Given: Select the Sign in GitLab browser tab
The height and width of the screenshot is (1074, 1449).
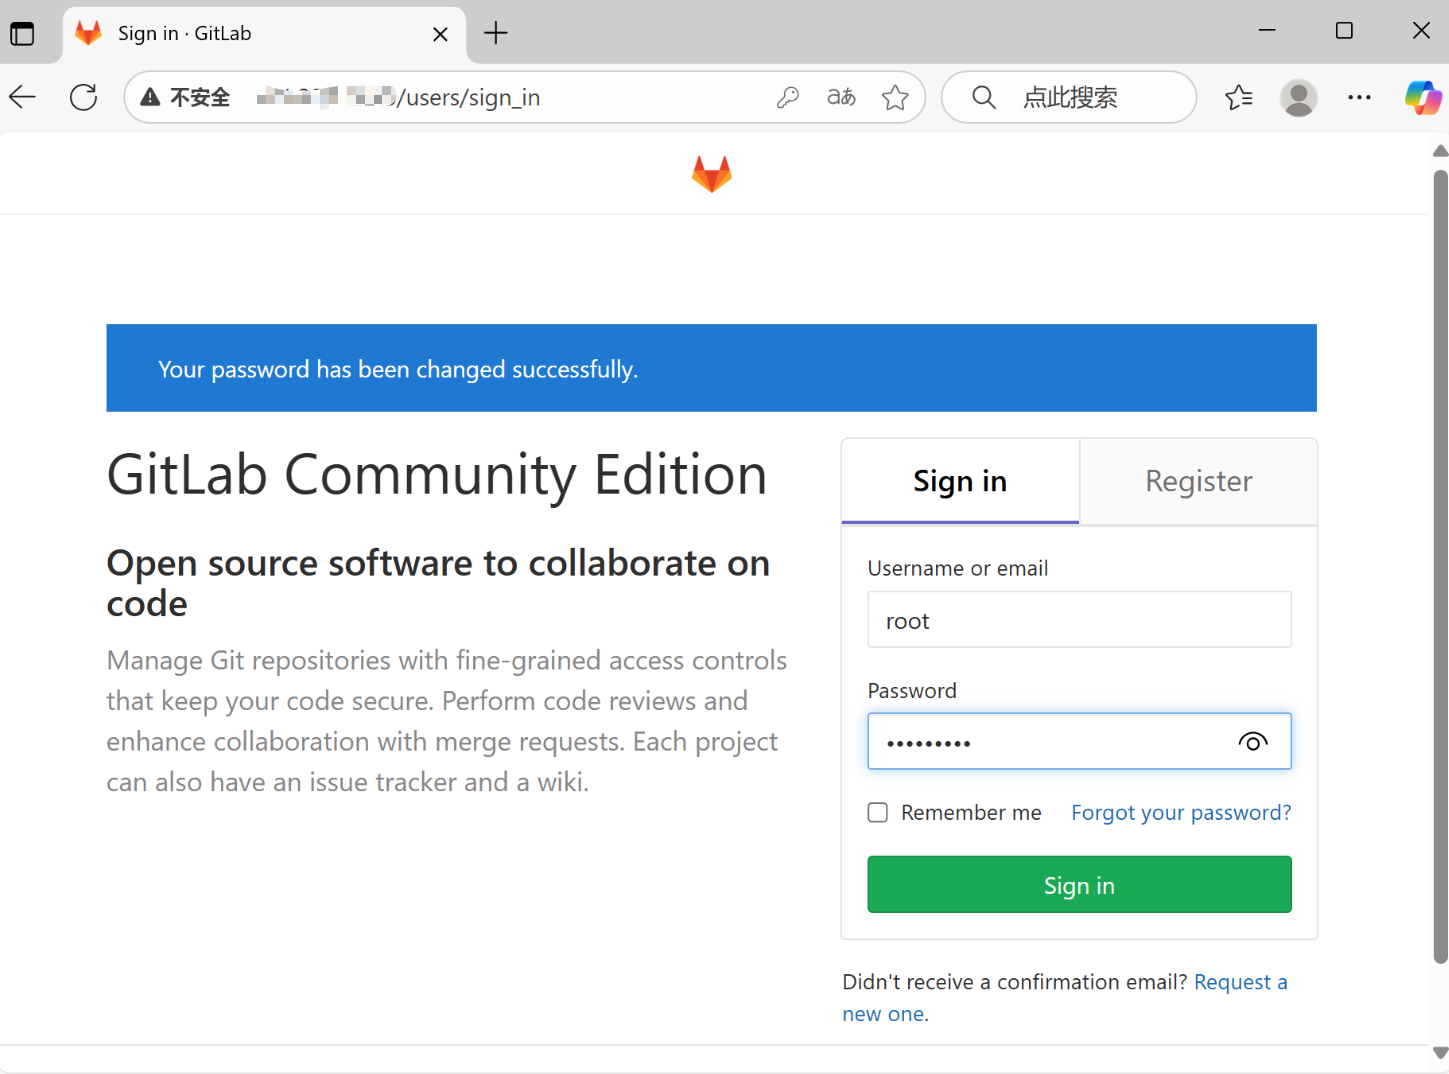Looking at the screenshot, I should (265, 34).
